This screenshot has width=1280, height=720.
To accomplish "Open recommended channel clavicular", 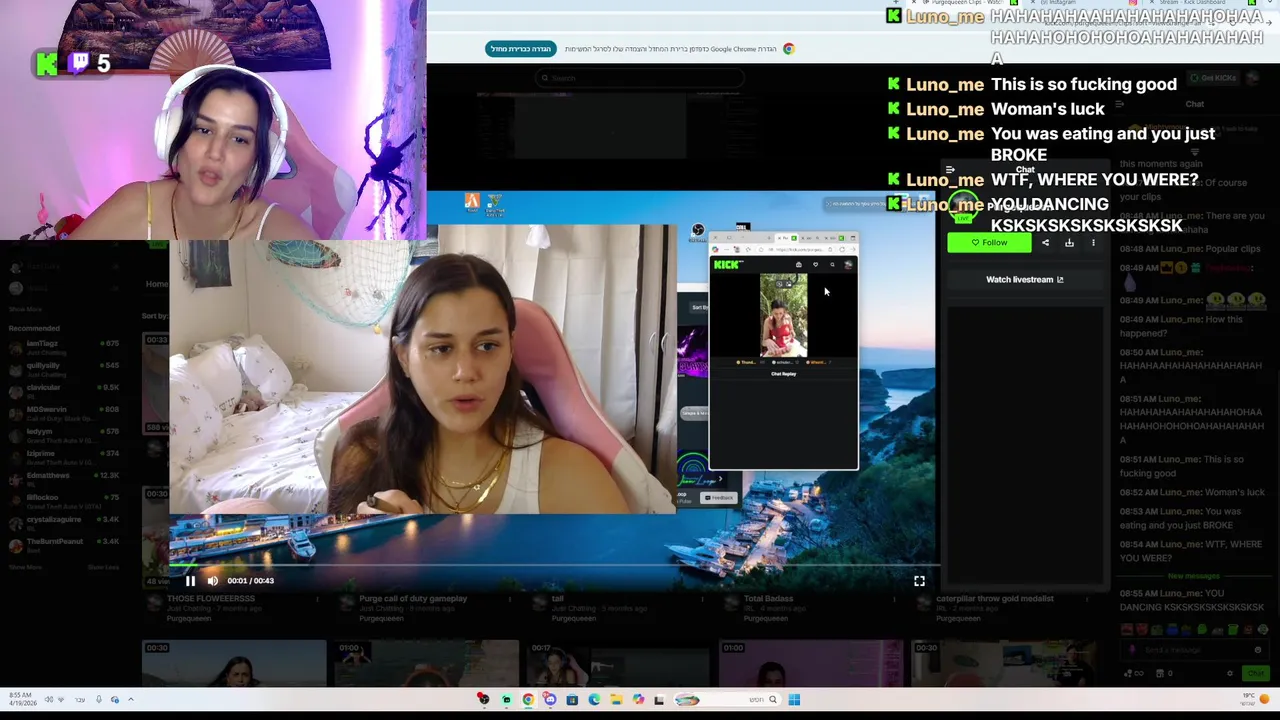I will click(x=64, y=391).
